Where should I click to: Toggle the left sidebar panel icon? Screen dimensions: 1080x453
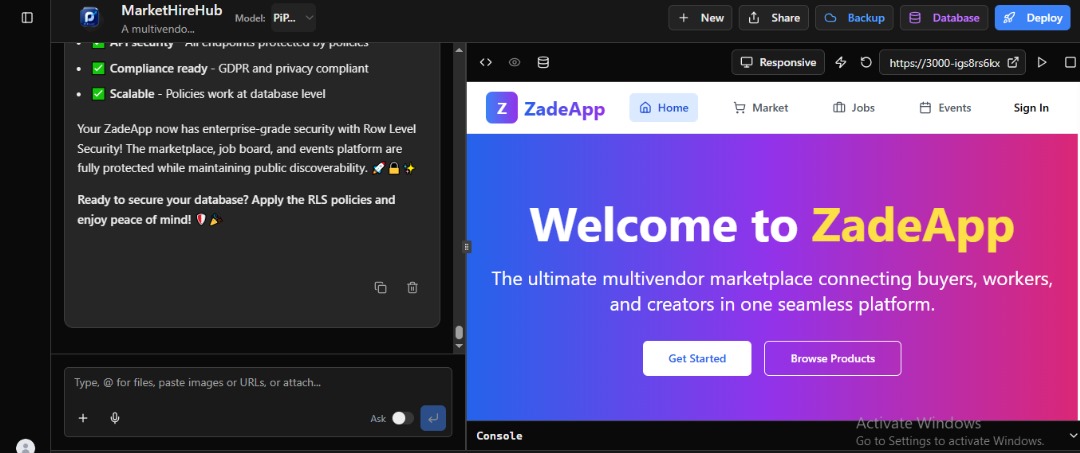(x=27, y=18)
